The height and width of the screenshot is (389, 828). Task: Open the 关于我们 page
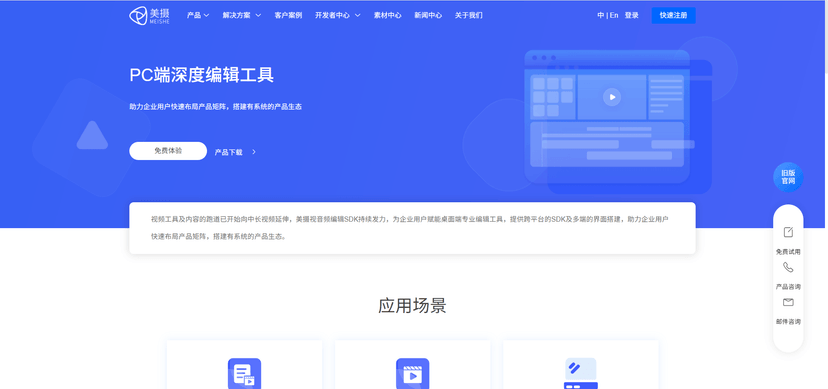pyautogui.click(x=468, y=15)
